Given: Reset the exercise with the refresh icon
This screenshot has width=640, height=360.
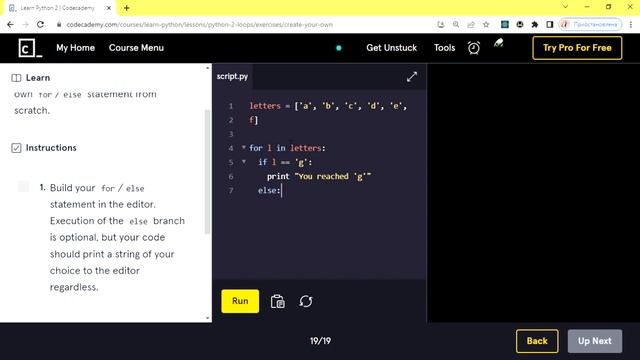Looking at the screenshot, I should click(x=306, y=301).
